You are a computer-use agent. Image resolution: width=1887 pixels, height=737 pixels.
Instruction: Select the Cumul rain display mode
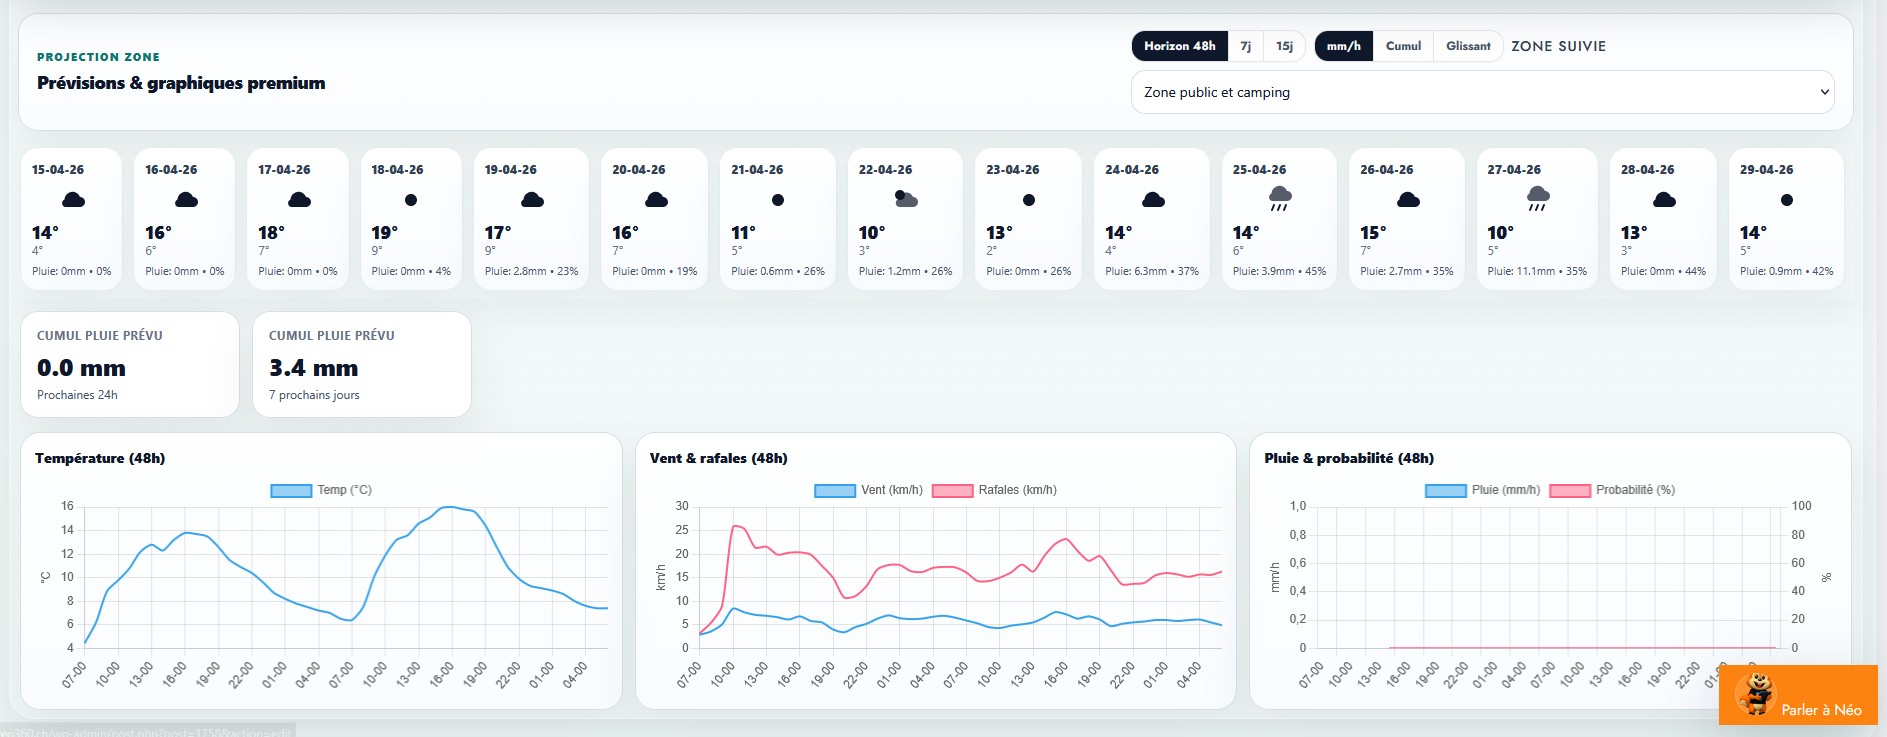(1403, 46)
